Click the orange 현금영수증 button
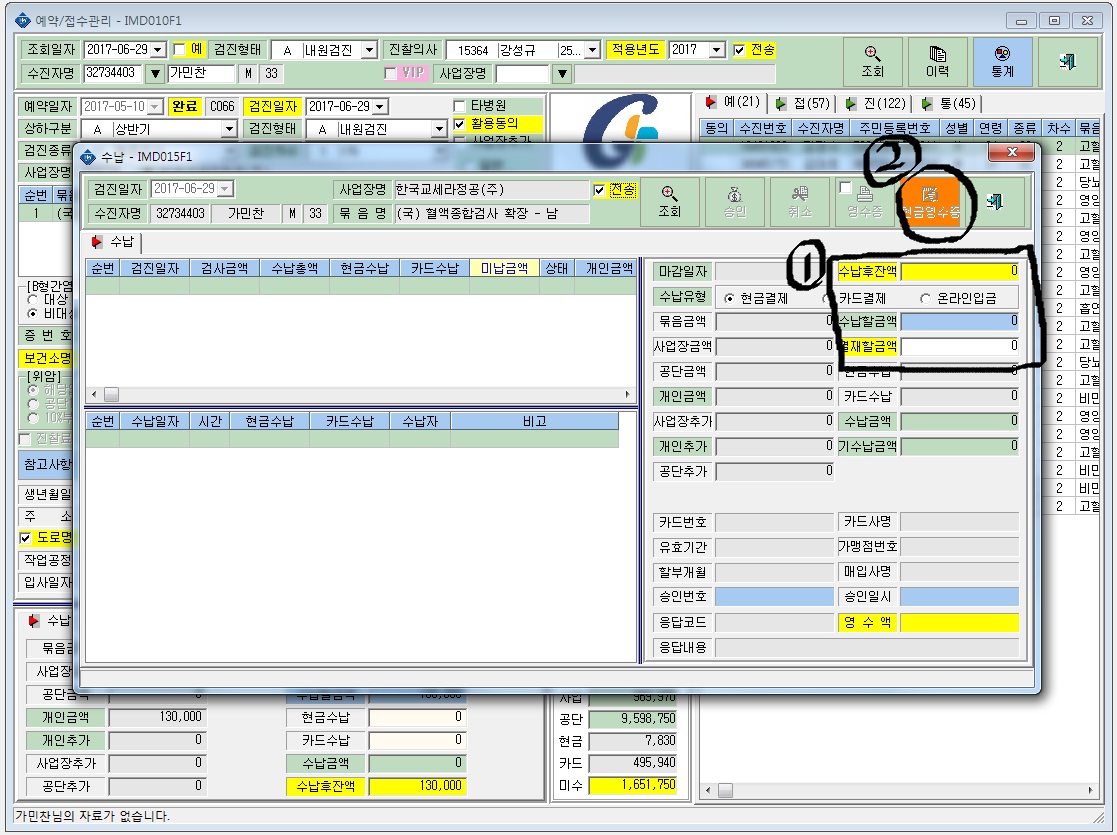This screenshot has height=835, width=1117. 930,202
